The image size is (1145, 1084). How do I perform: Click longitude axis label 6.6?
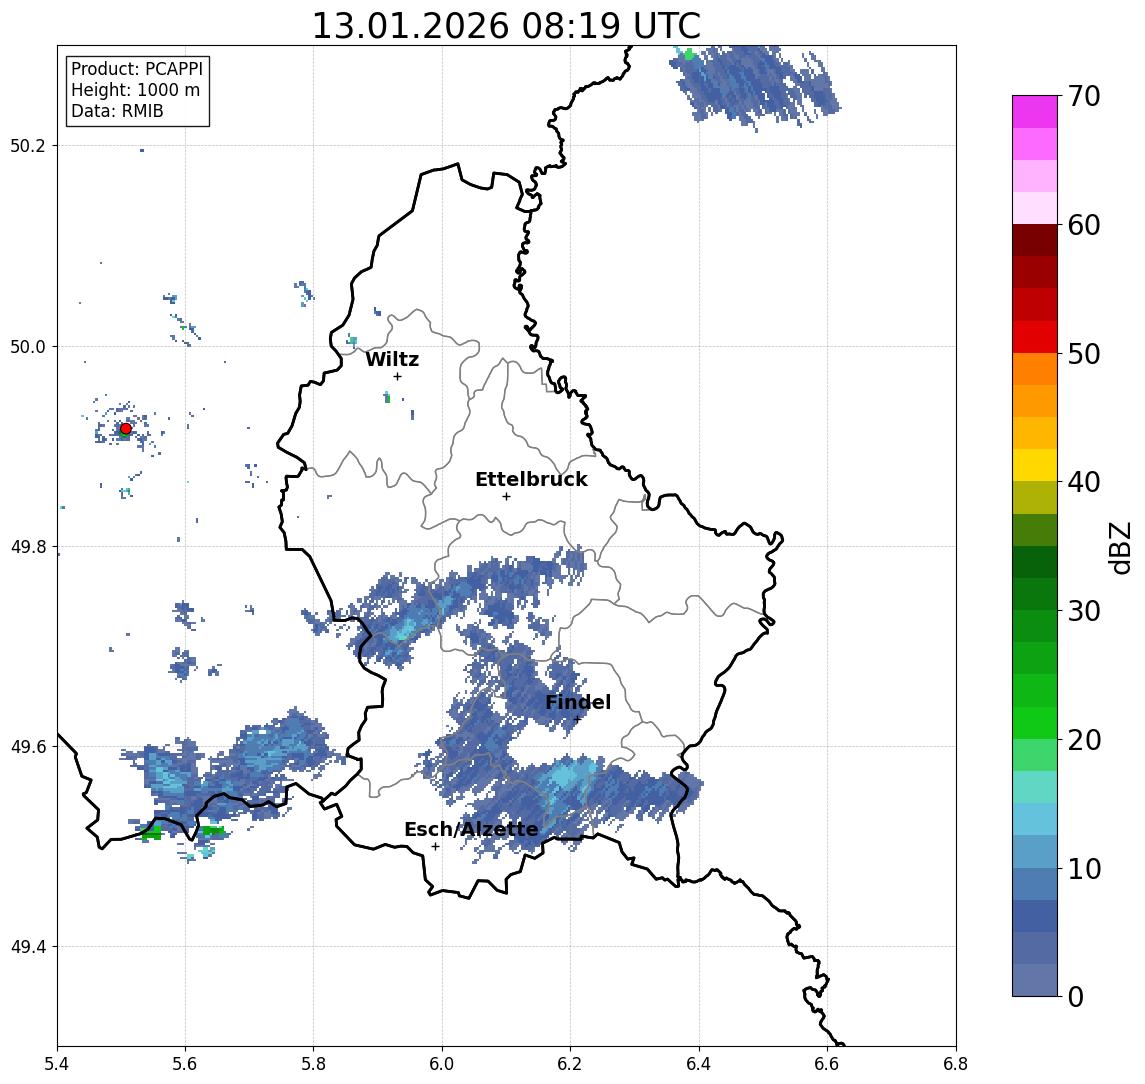click(x=828, y=1063)
